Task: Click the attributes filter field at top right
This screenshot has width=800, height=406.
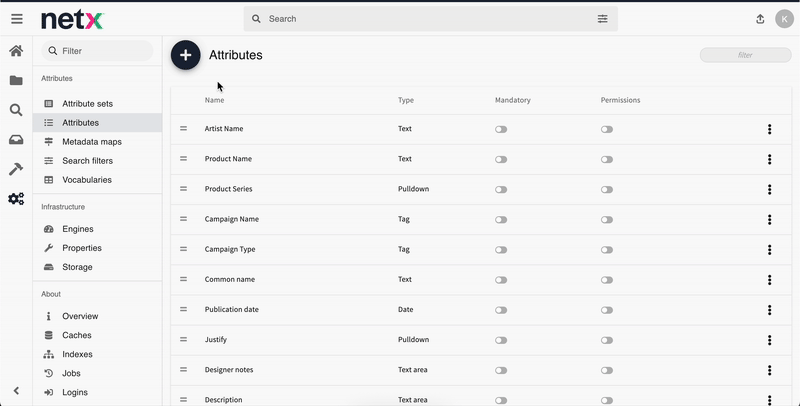Action: pos(745,55)
